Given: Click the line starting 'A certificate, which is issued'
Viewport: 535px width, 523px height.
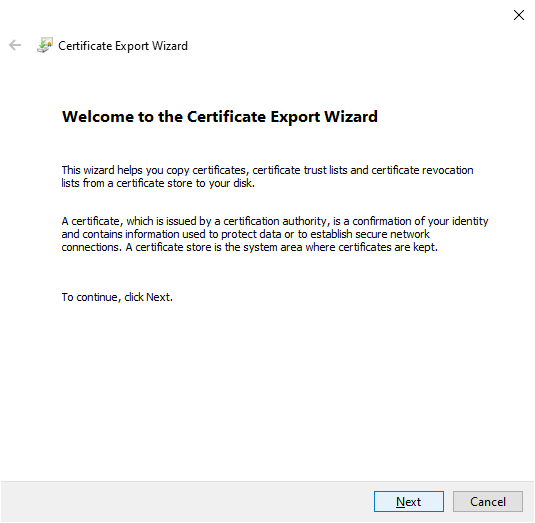Looking at the screenshot, I should tap(275, 221).
